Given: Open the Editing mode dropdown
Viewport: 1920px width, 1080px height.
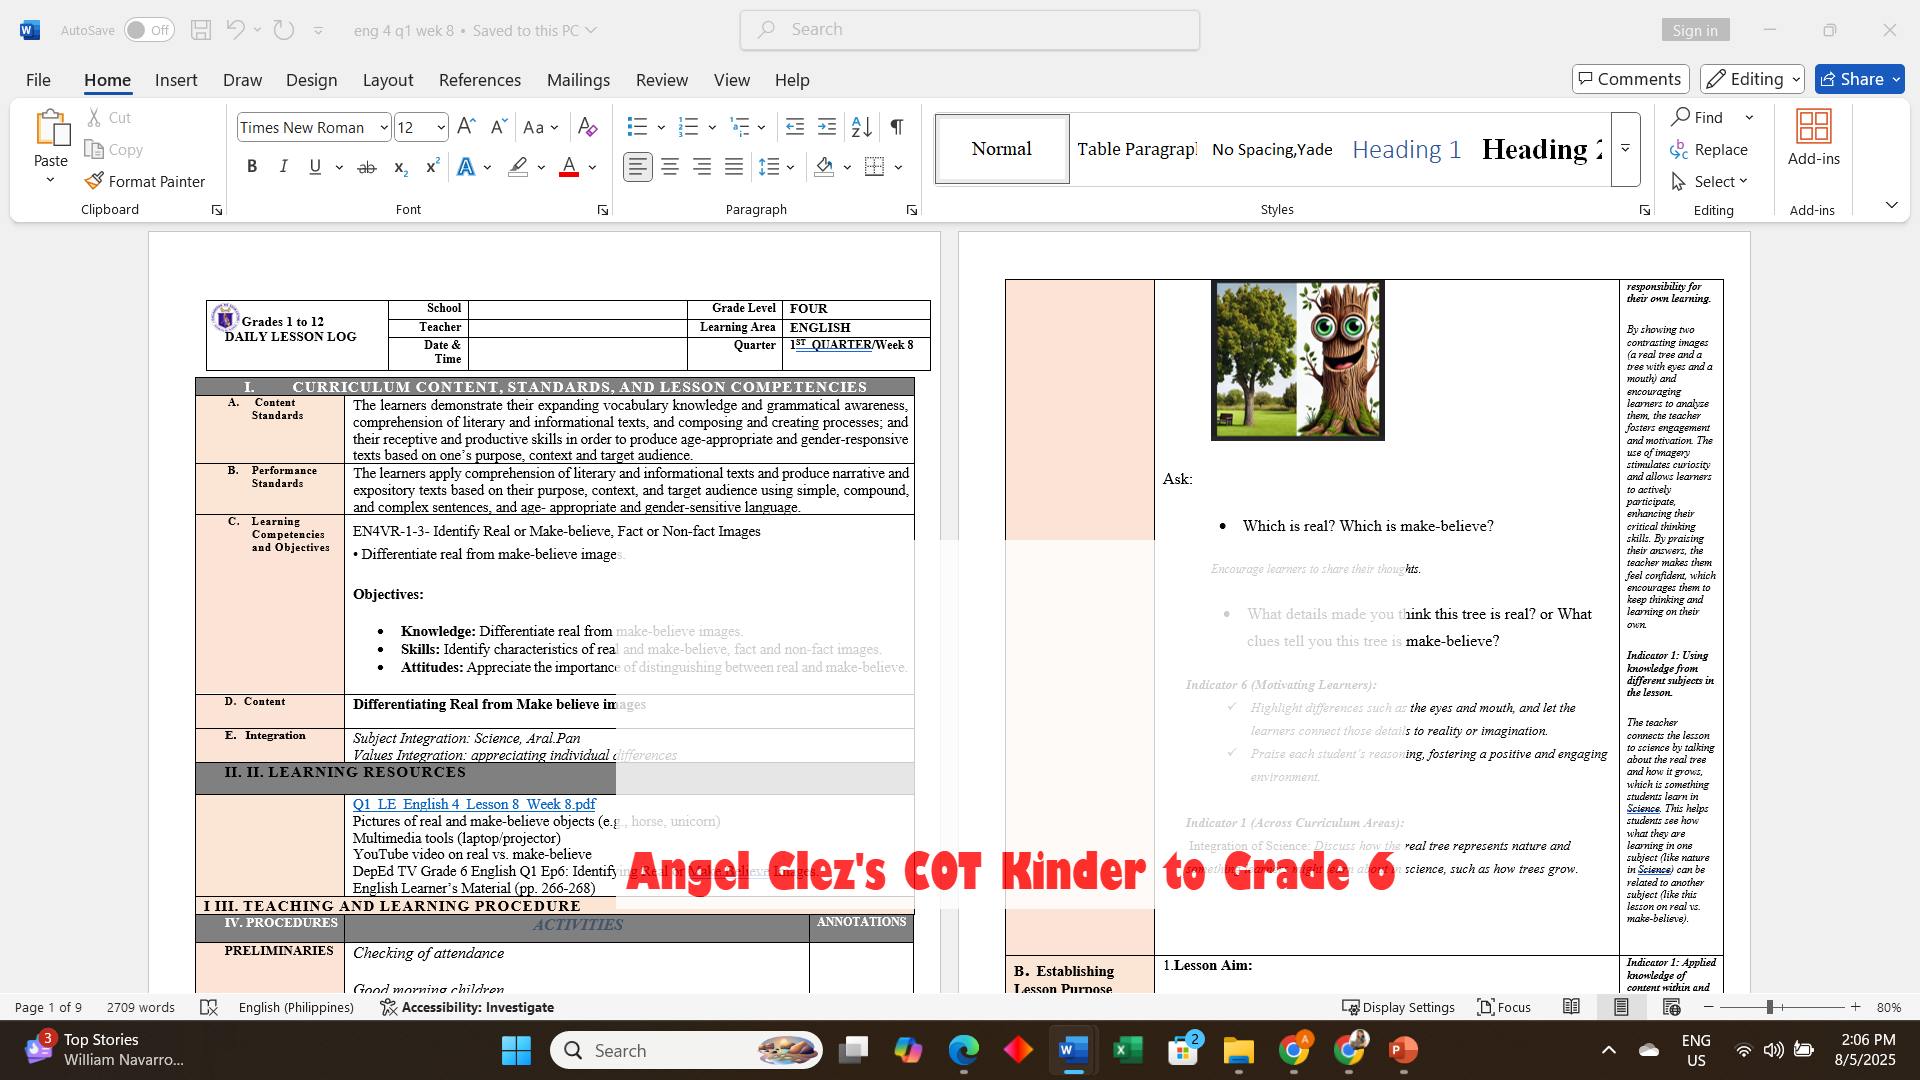Looking at the screenshot, I should pyautogui.click(x=1752, y=79).
